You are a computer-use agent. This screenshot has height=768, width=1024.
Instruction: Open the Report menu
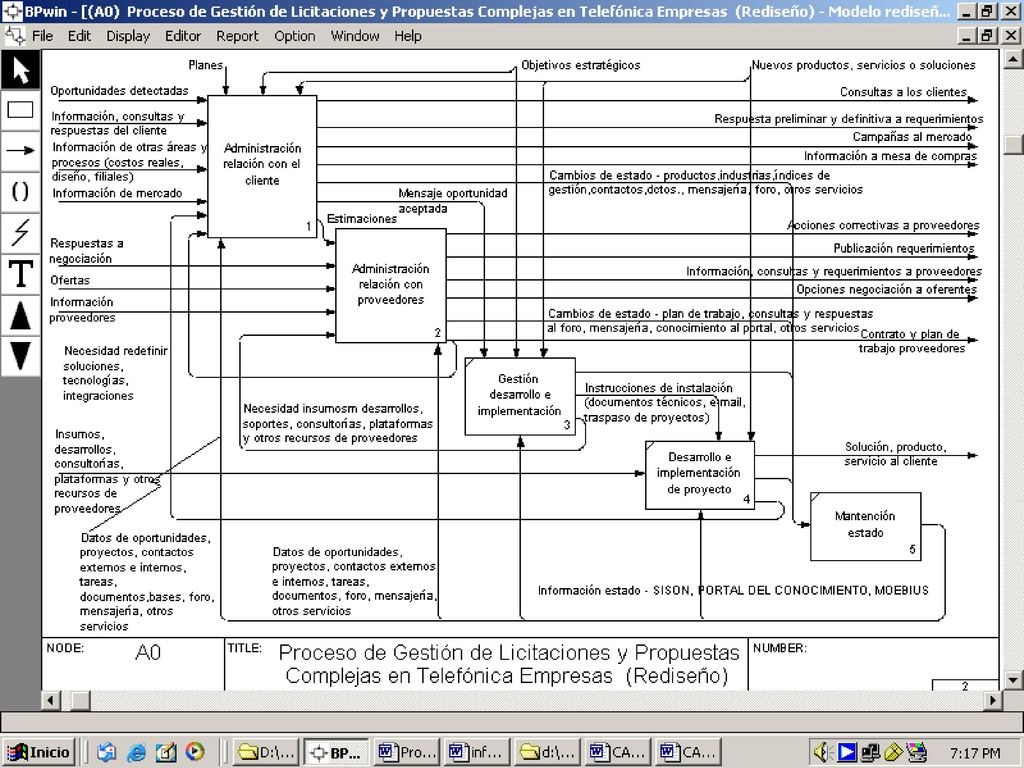[x=237, y=36]
